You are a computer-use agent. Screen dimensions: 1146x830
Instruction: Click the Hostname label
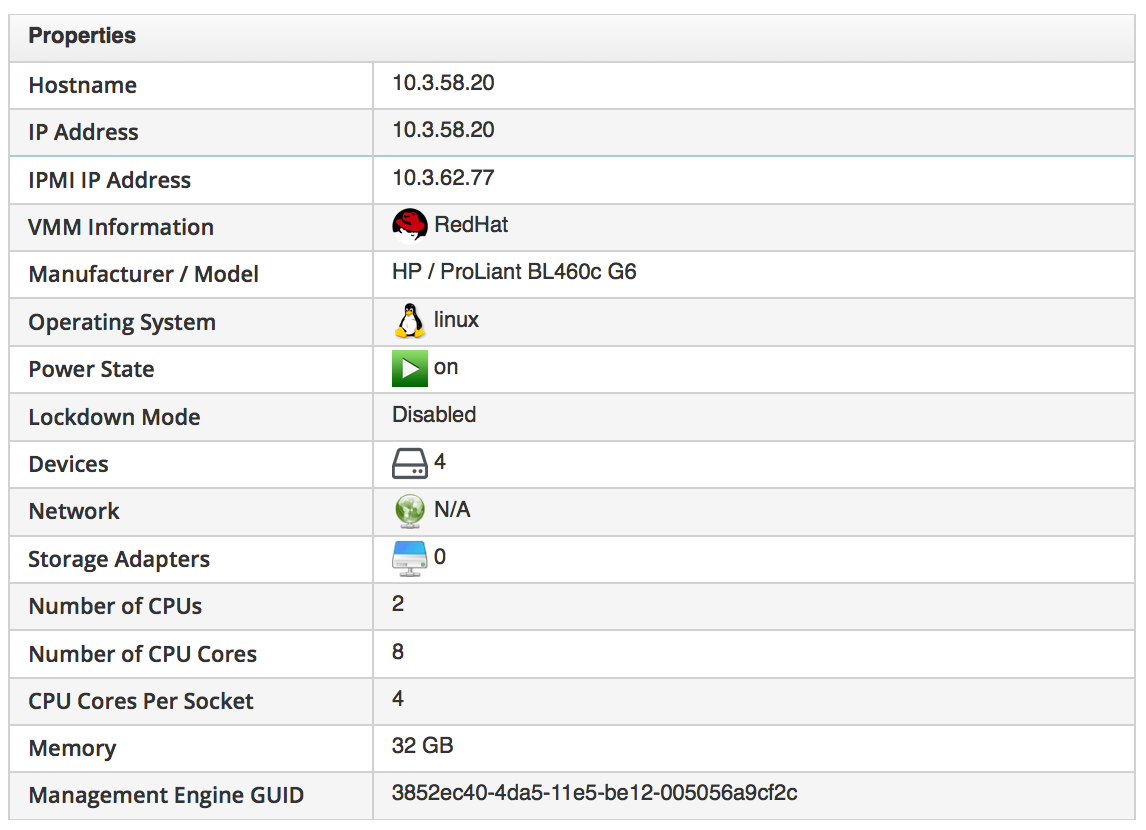pos(83,85)
